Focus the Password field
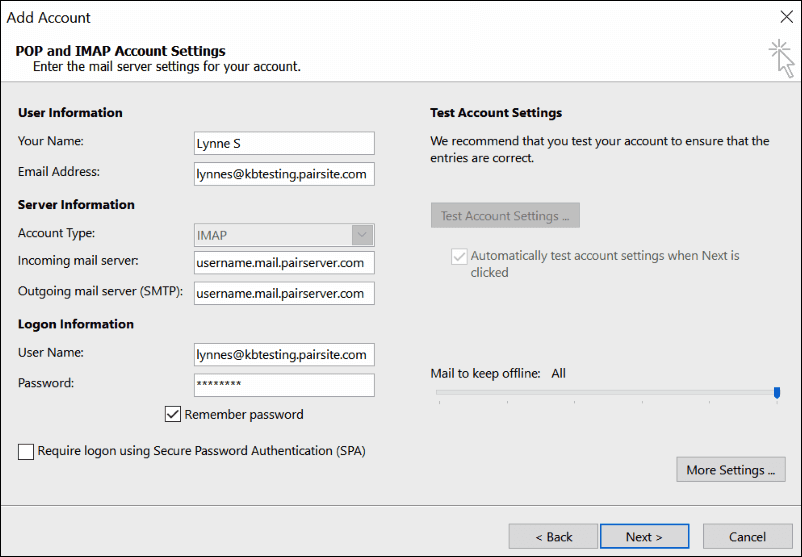The width and height of the screenshot is (802, 557). click(284, 385)
